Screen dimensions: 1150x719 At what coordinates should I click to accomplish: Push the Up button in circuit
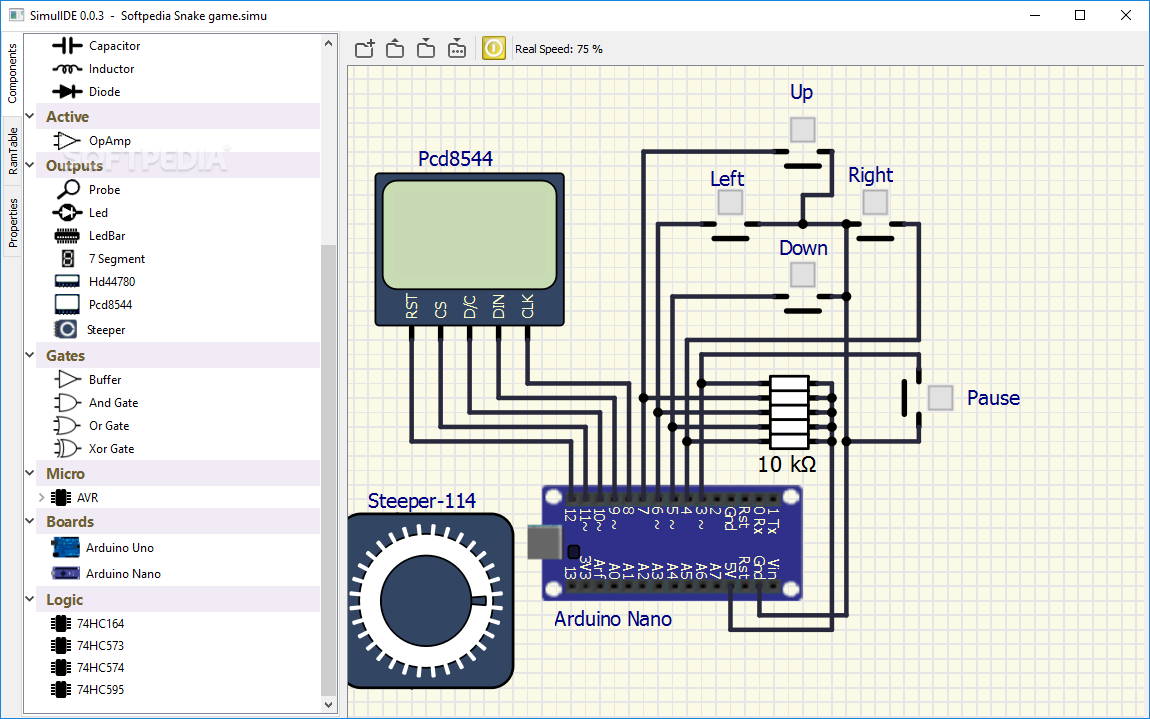[802, 130]
